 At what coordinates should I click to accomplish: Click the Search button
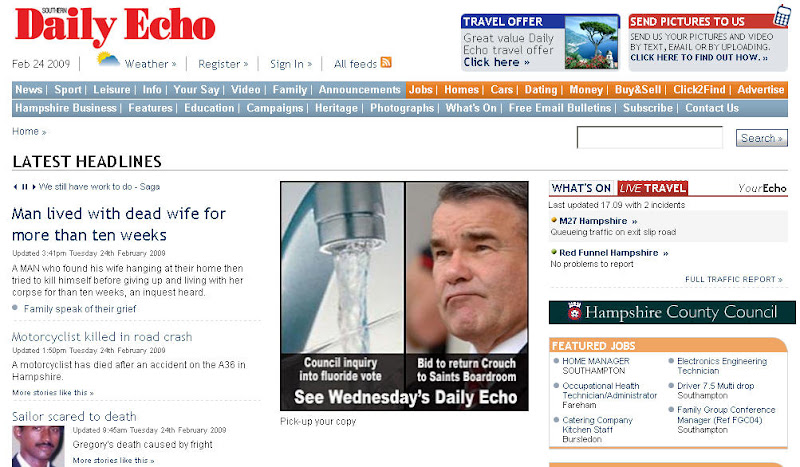click(761, 138)
